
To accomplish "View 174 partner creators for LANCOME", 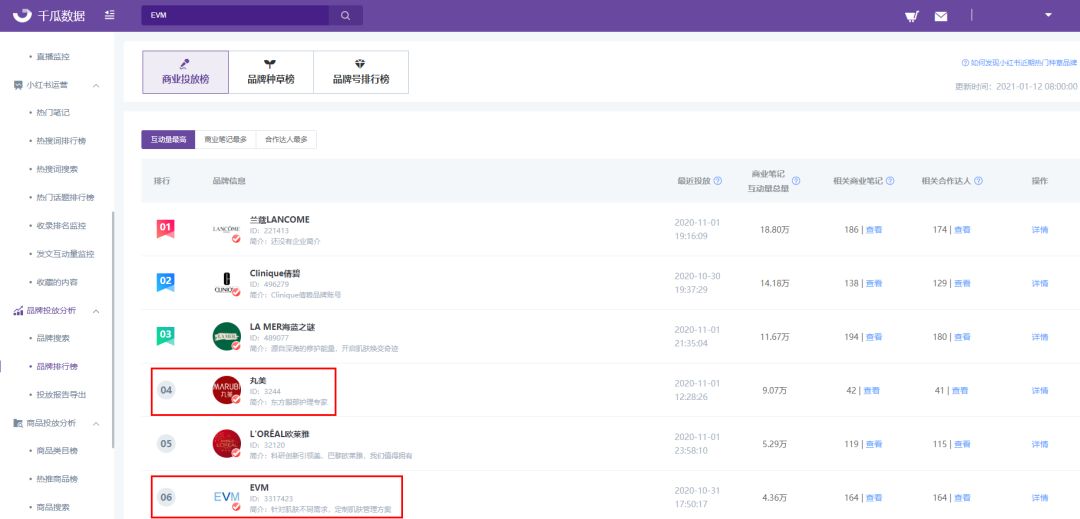I will 962,230.
